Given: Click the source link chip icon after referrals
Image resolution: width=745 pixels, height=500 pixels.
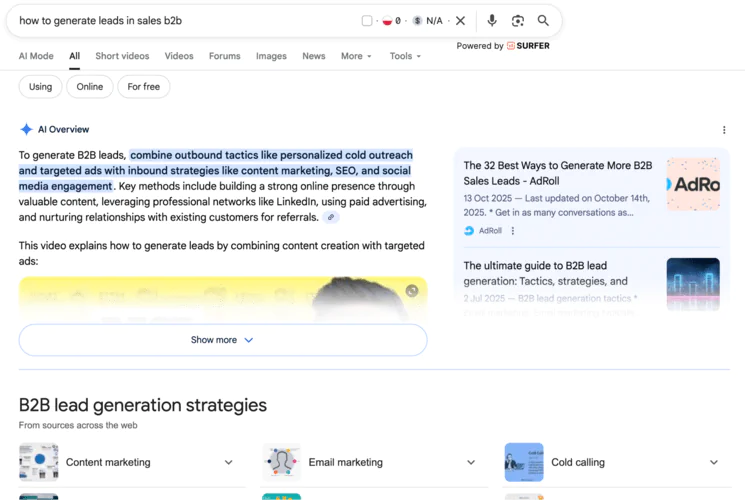Looking at the screenshot, I should [x=331, y=217].
